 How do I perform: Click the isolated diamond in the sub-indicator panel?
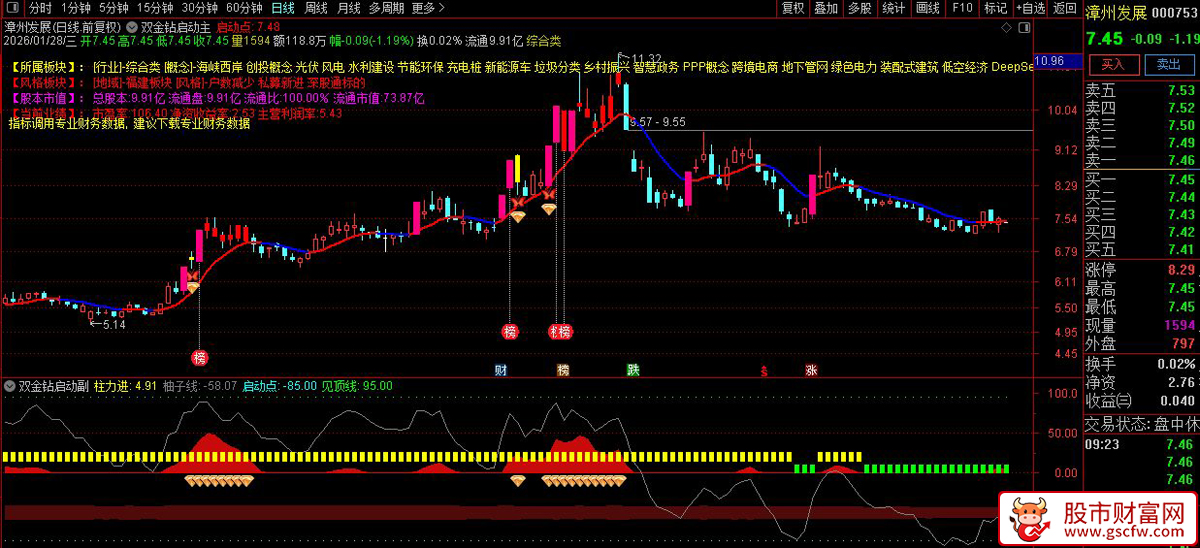[518, 481]
